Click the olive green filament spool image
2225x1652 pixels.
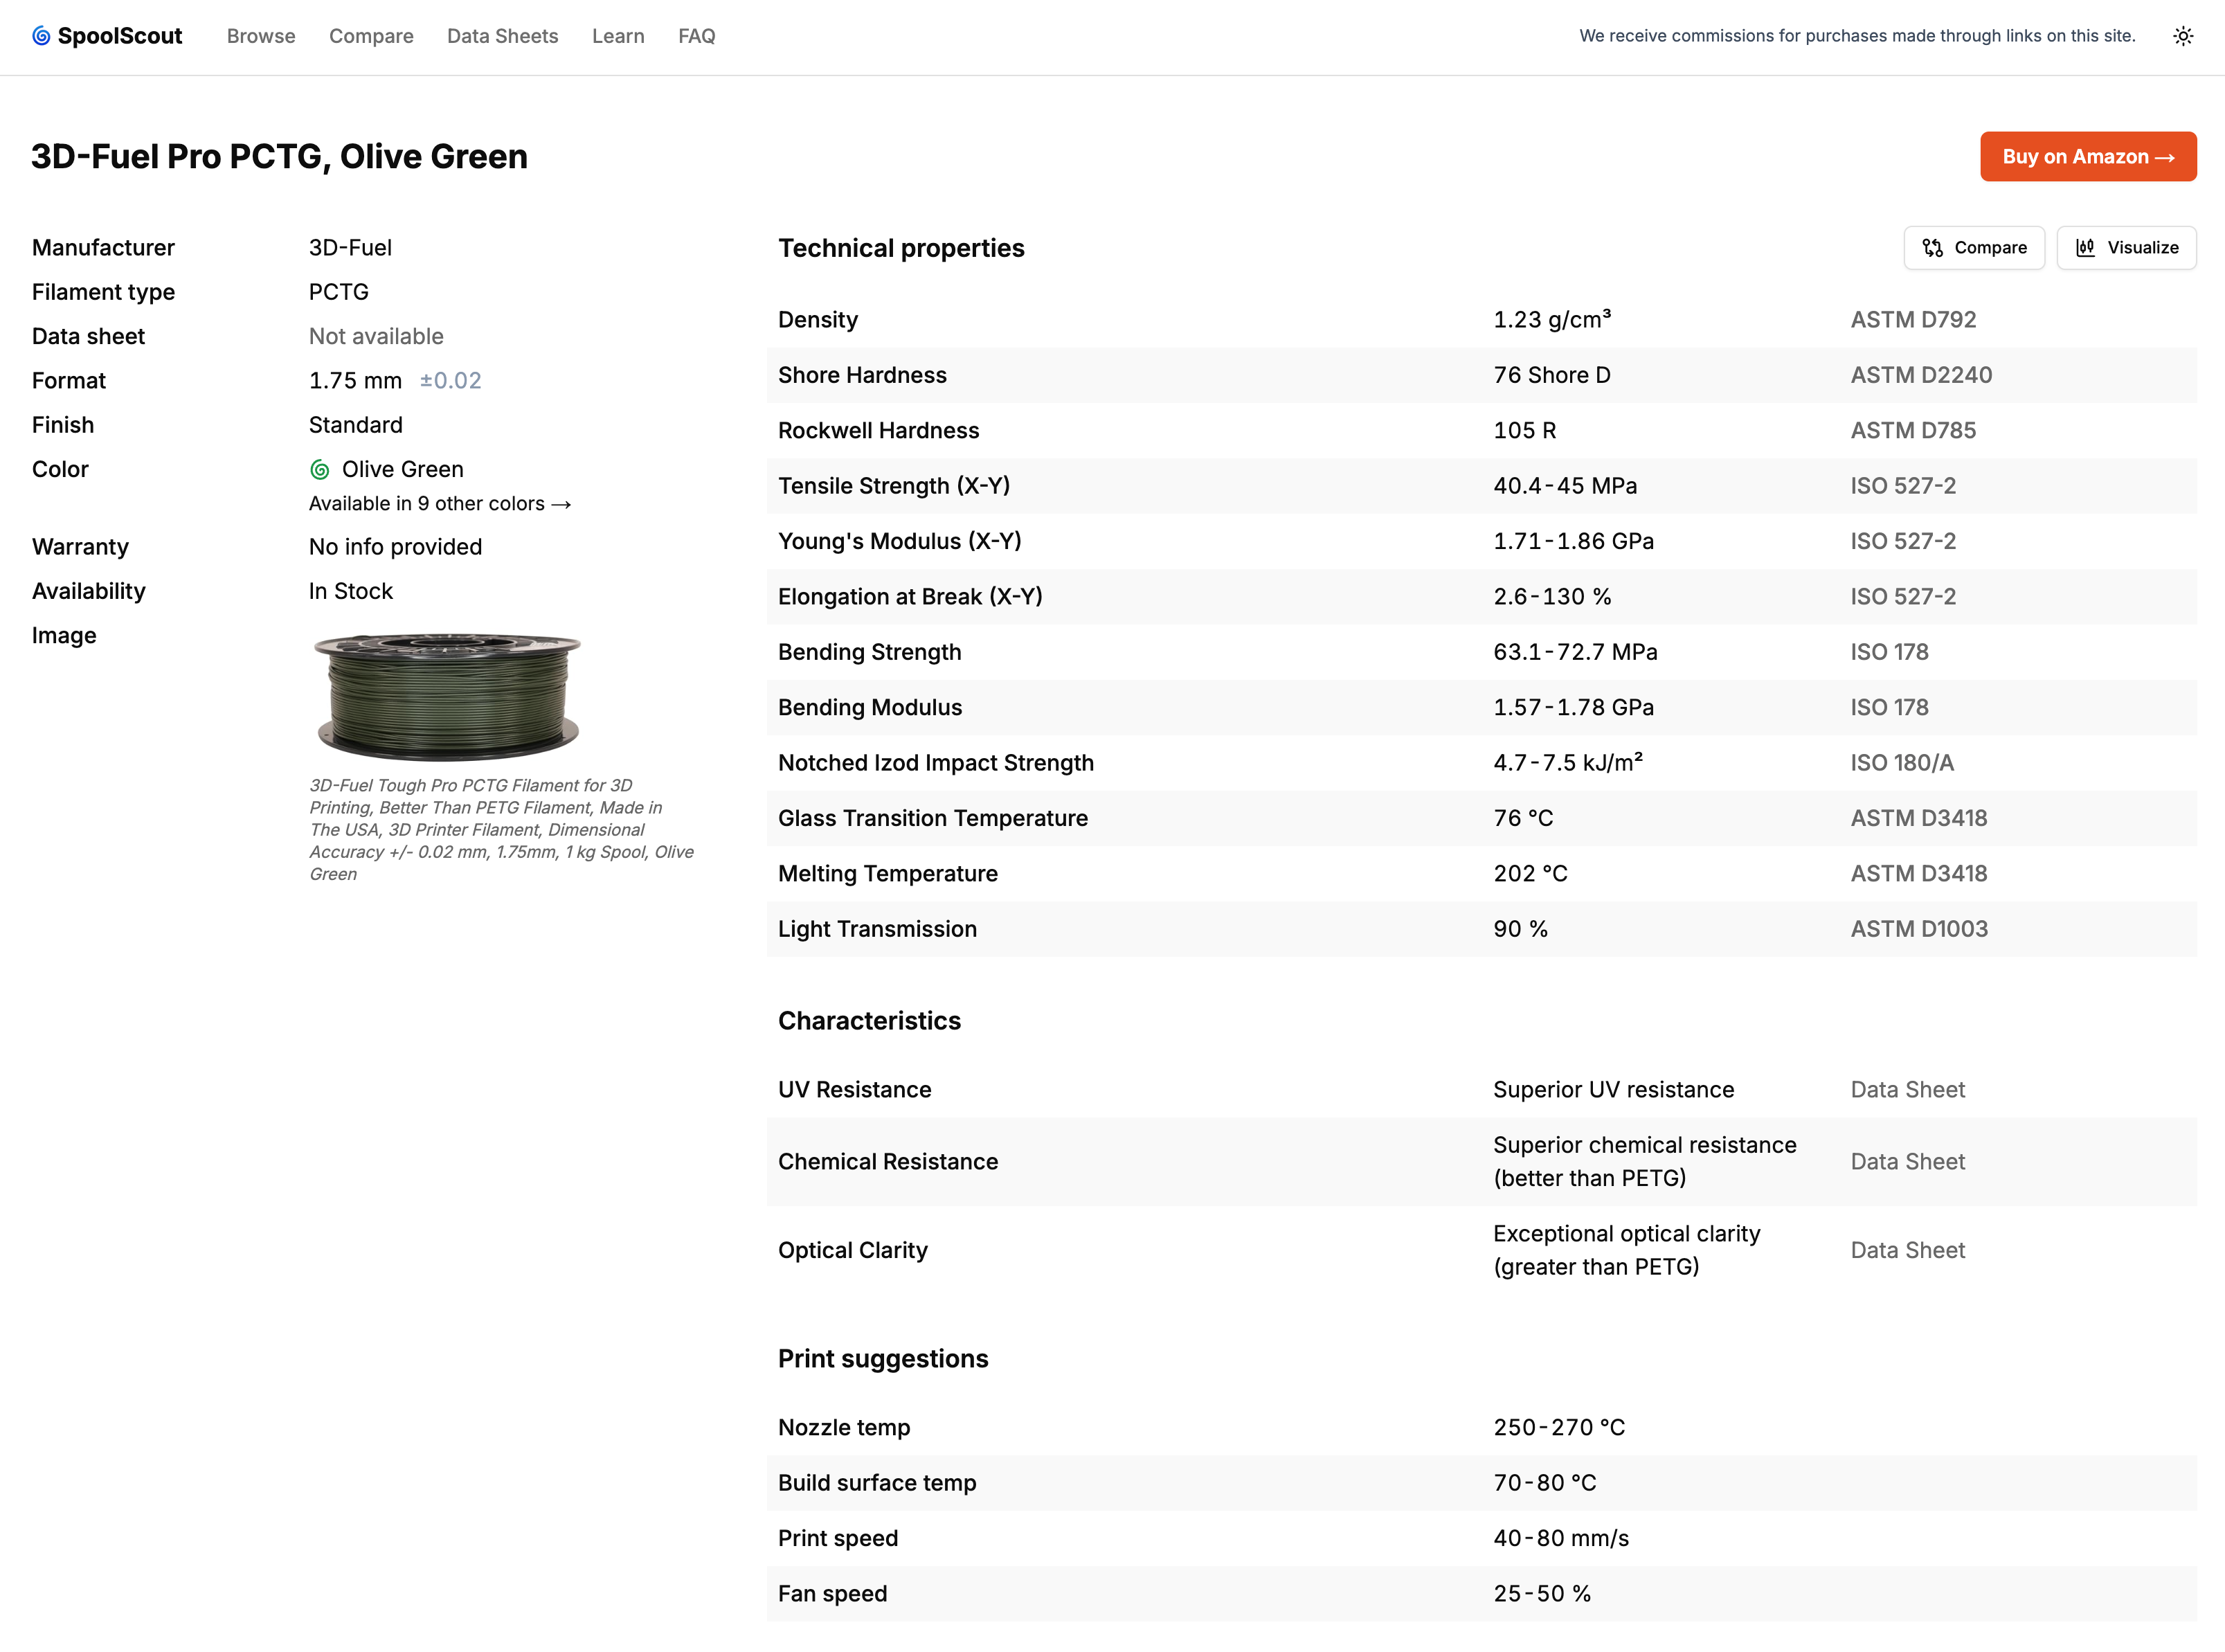coord(447,697)
